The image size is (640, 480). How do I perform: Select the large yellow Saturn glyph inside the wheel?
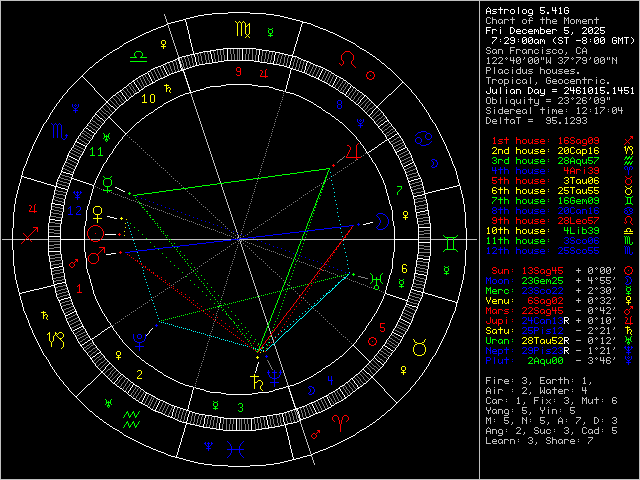(x=257, y=382)
